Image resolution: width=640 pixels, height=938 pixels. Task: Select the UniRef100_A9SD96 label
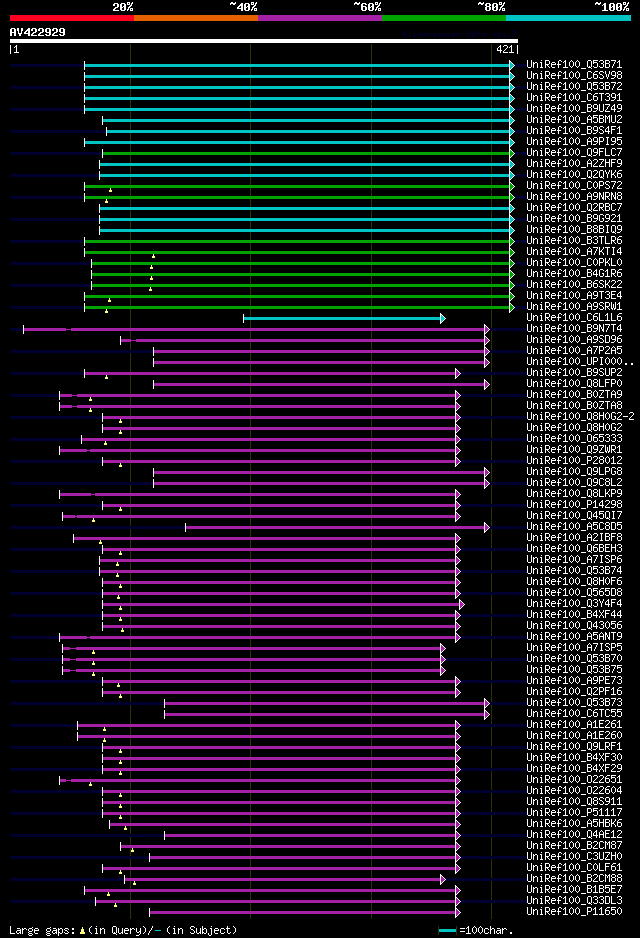coord(574,339)
